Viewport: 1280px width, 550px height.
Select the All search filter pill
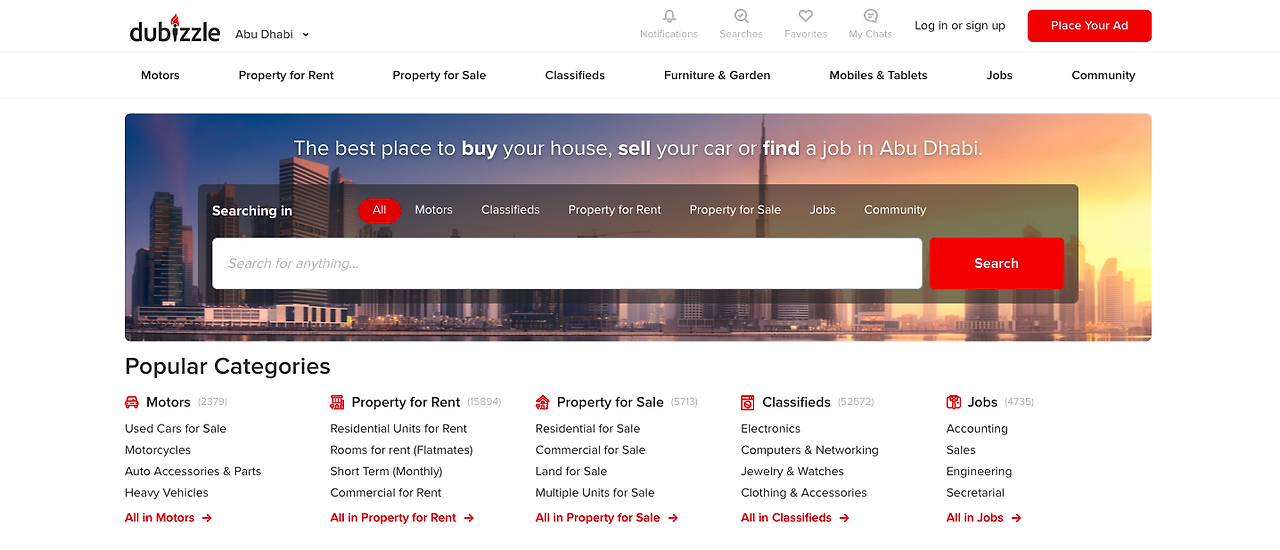[x=379, y=210]
